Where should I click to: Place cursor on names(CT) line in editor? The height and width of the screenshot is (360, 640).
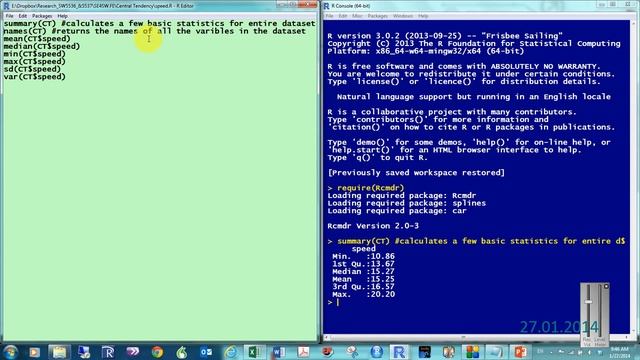(155, 31)
